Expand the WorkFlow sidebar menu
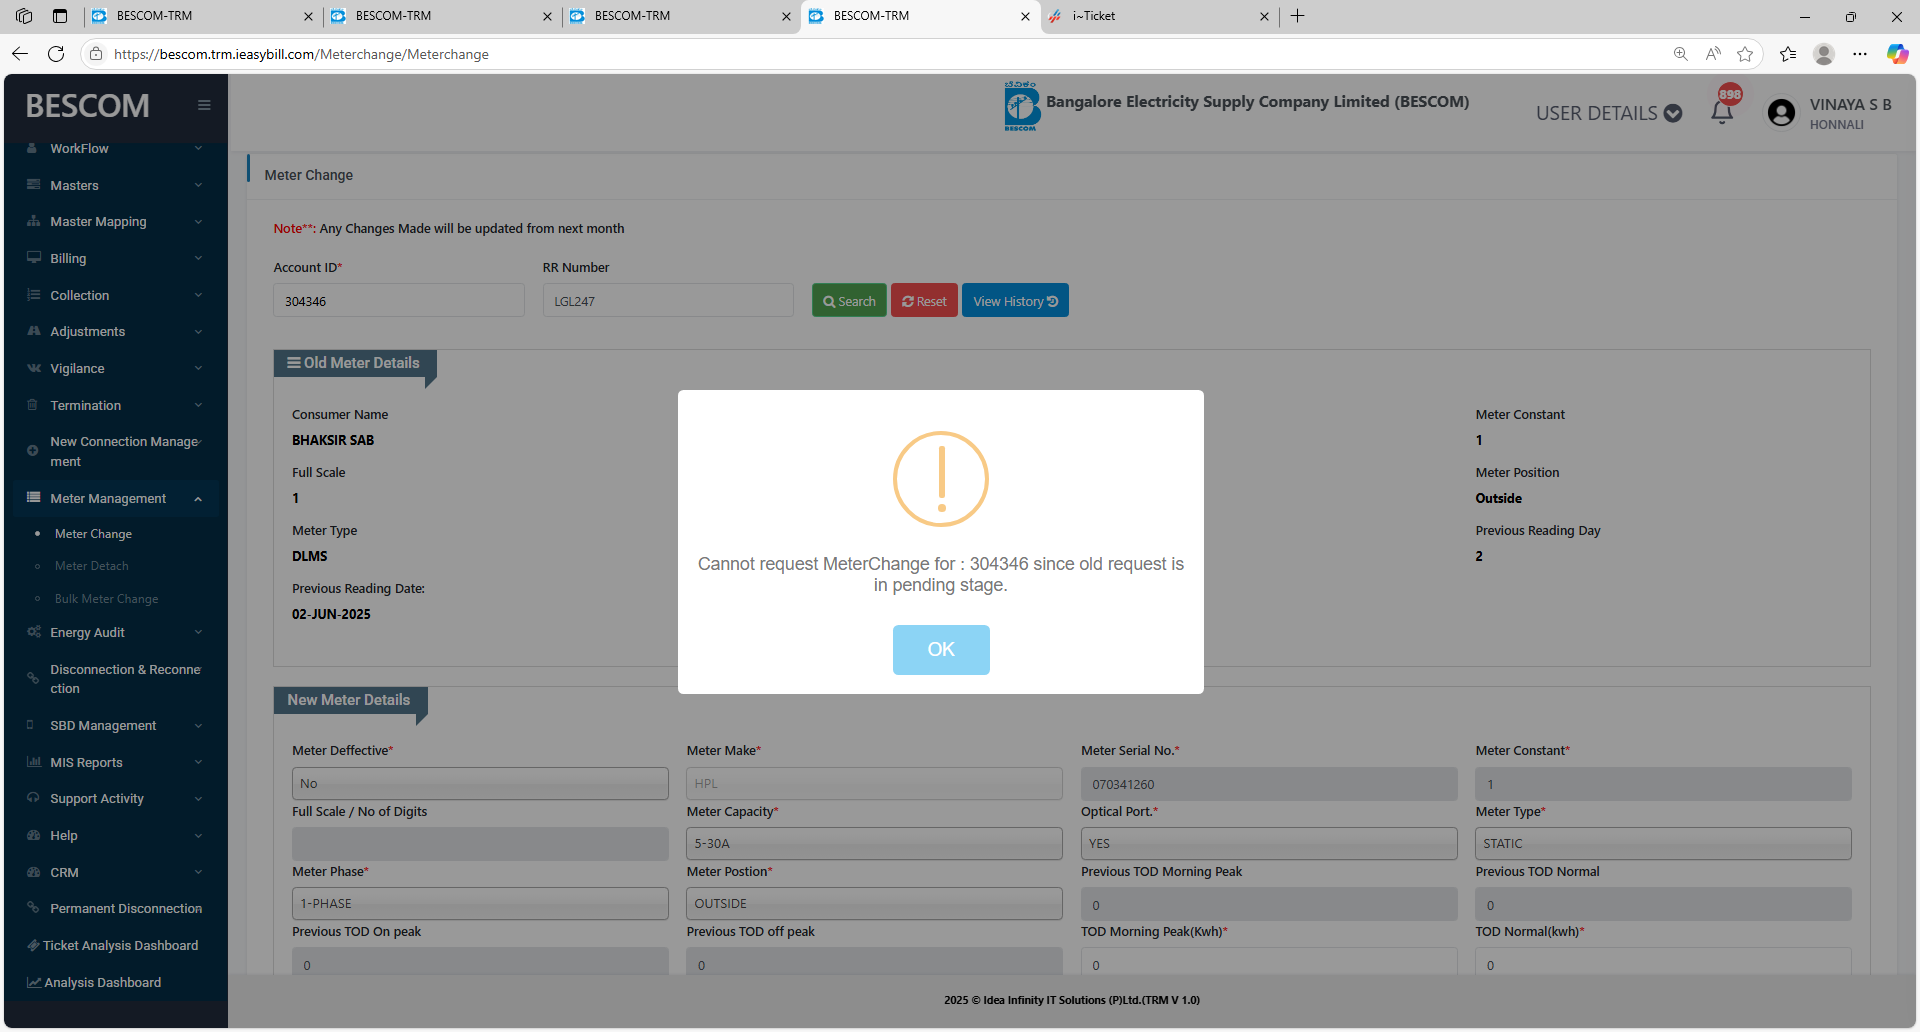Image resolution: width=1920 pixels, height=1032 pixels. [116, 149]
